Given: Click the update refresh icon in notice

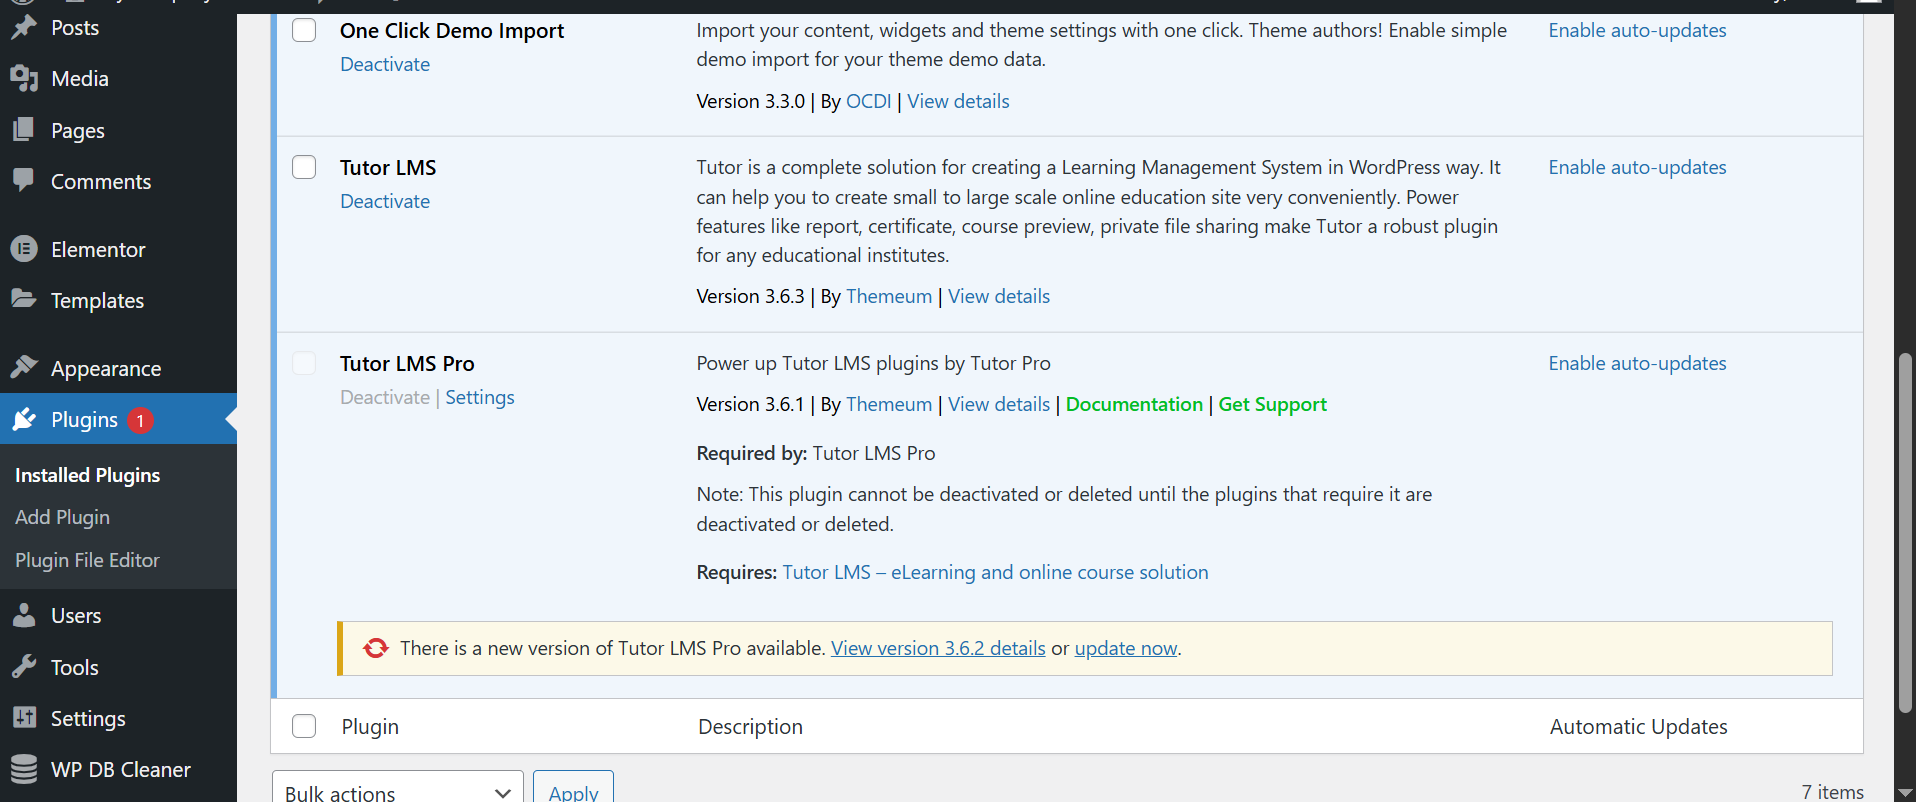Looking at the screenshot, I should tap(376, 648).
